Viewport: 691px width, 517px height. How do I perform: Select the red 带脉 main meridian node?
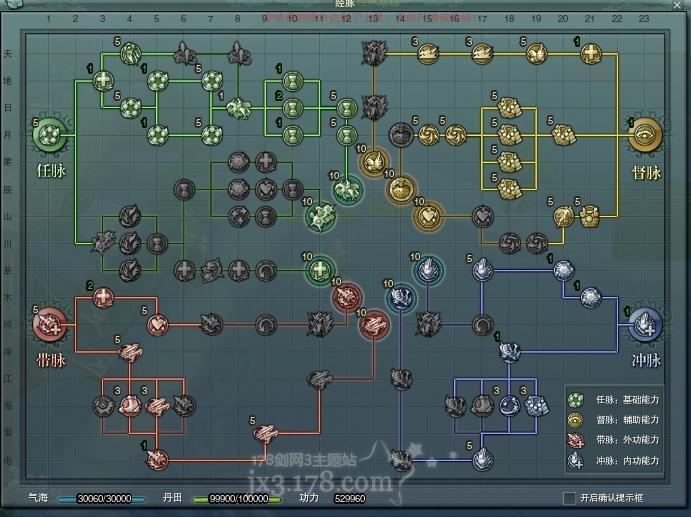[49, 324]
